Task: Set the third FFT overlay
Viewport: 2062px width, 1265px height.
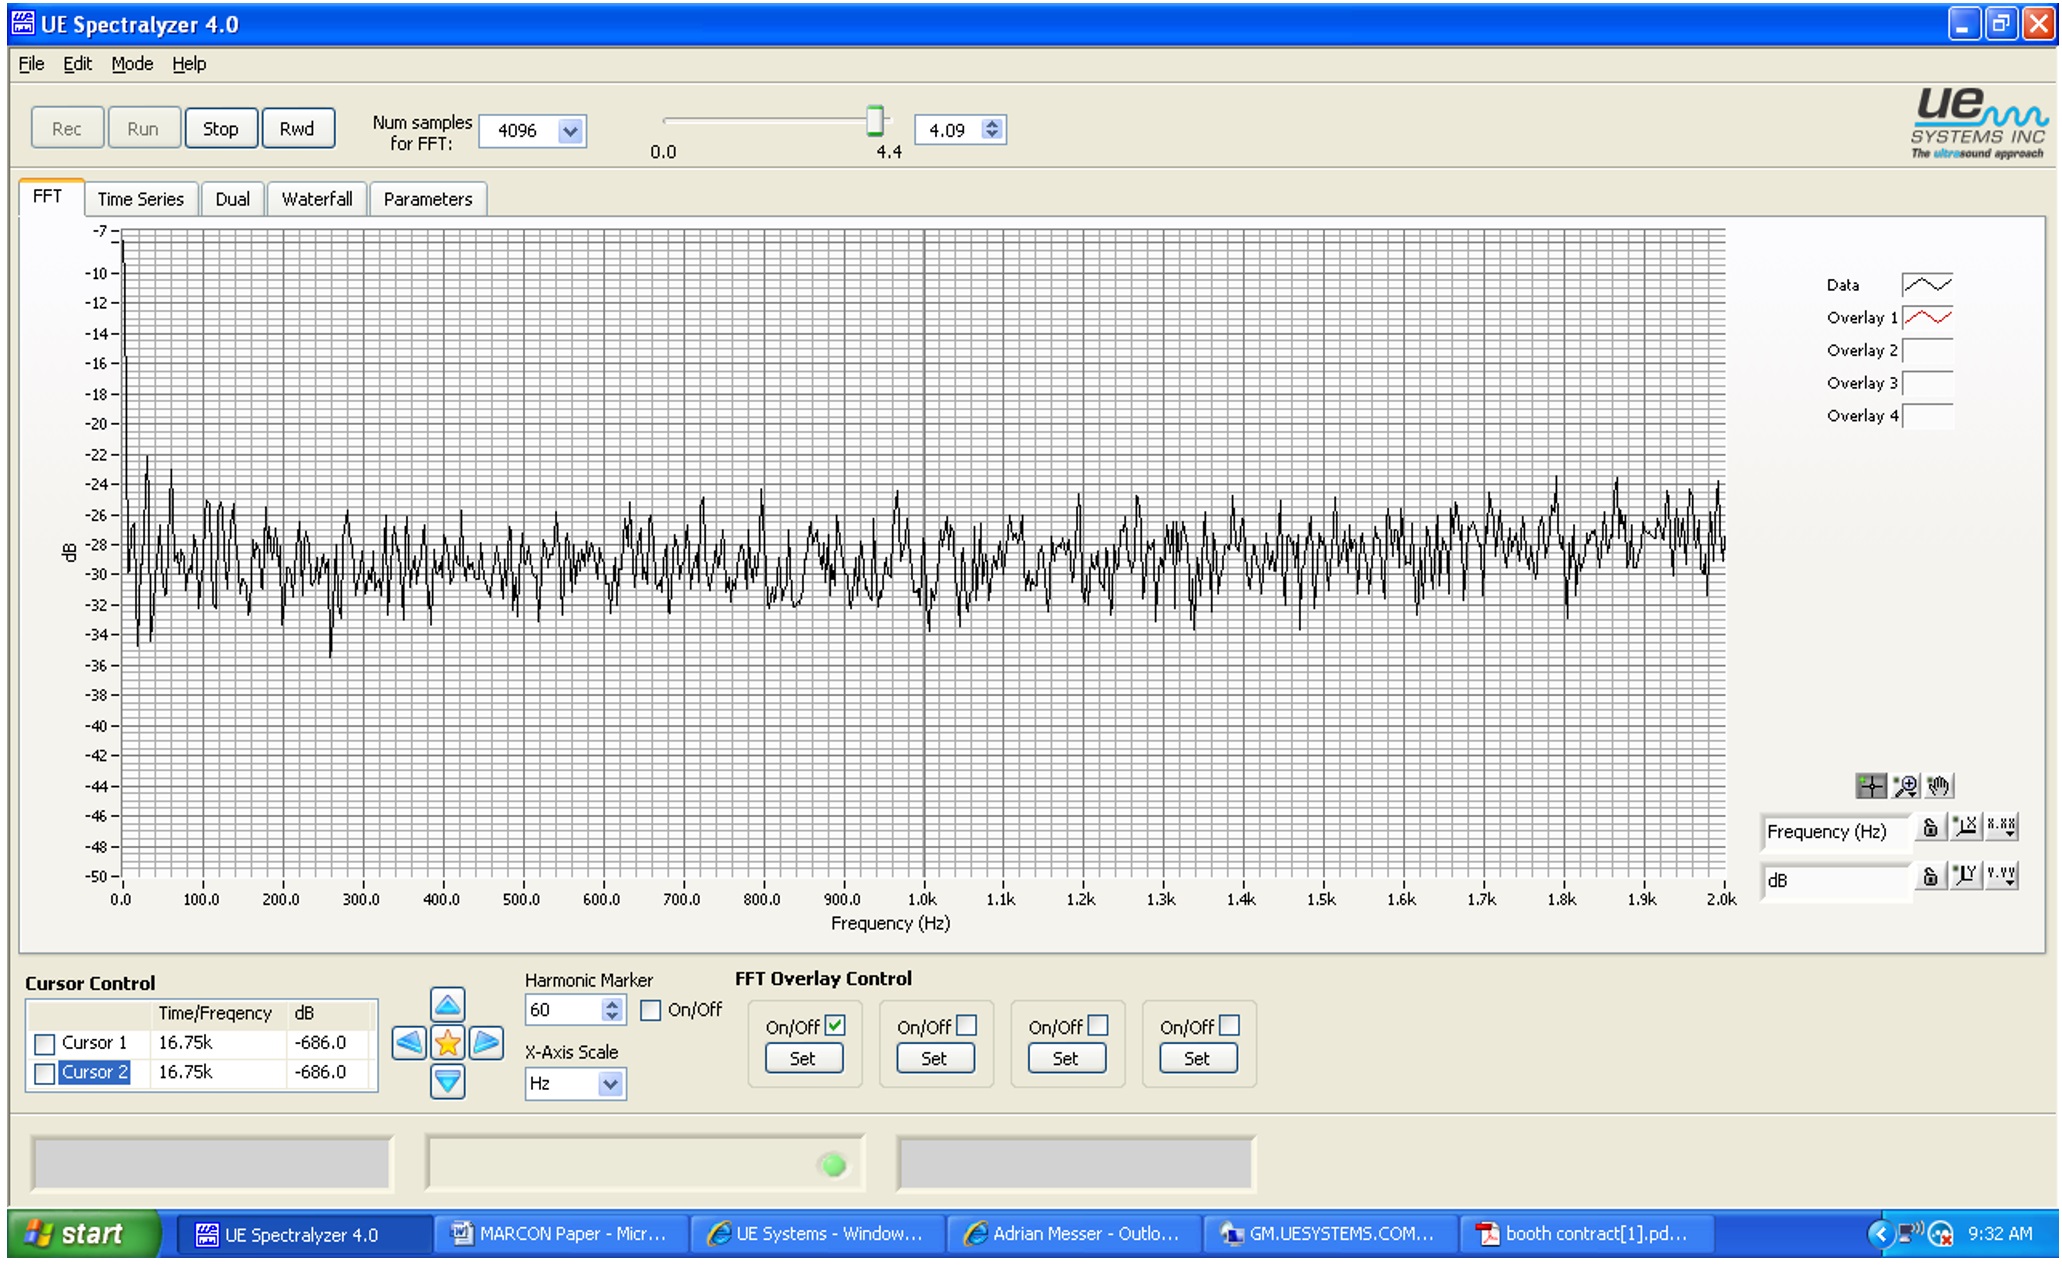Action: tap(1066, 1059)
